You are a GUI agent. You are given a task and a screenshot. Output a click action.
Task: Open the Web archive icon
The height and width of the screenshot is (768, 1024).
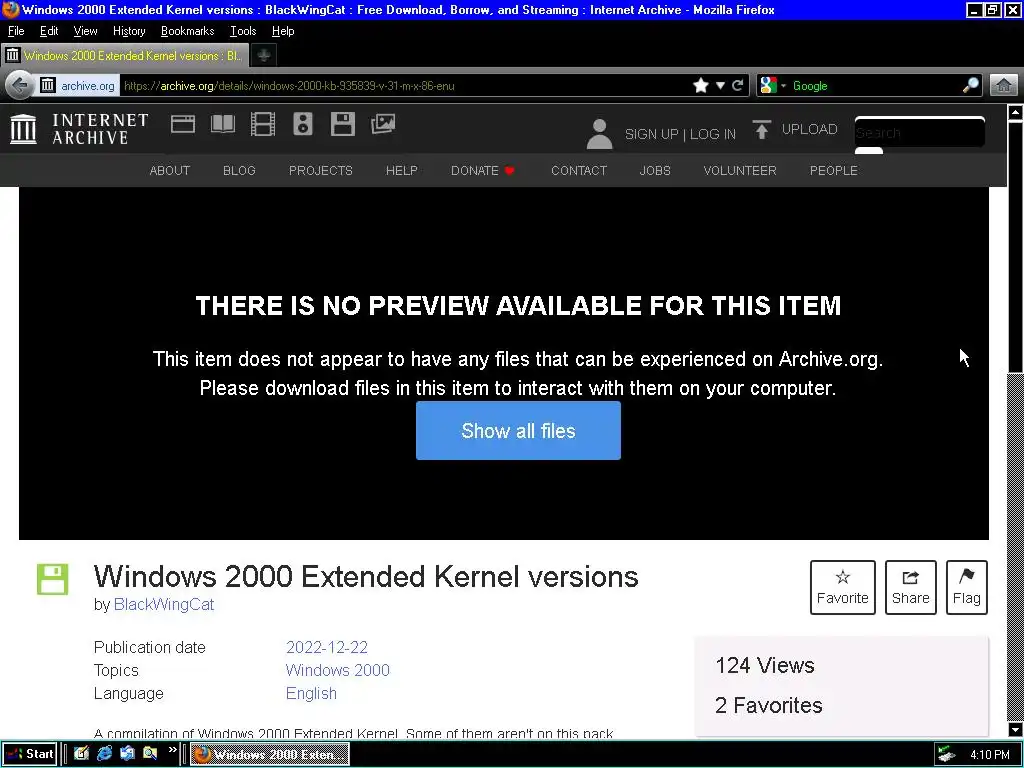pos(183,124)
